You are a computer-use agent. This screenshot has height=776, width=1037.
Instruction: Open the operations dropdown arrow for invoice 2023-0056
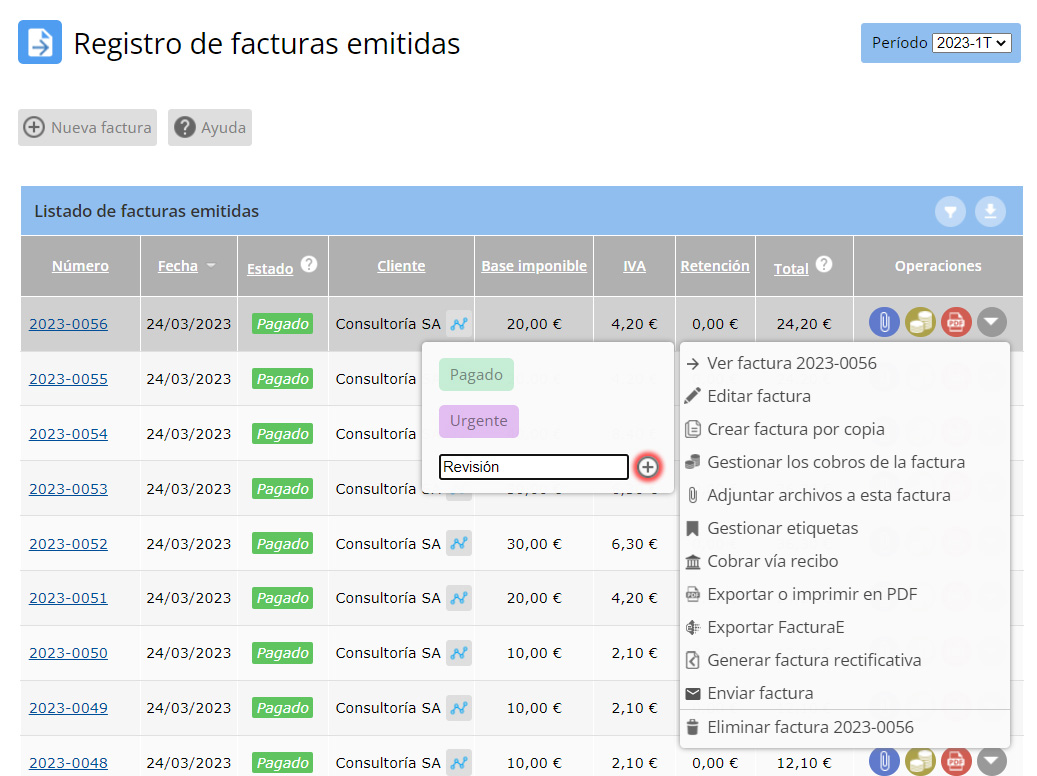tap(991, 322)
